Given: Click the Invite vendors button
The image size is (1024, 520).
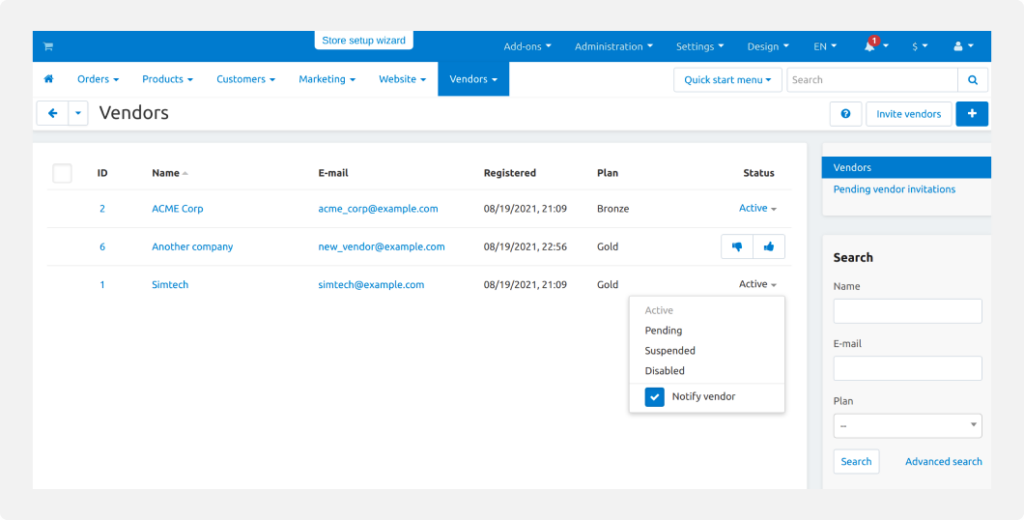Looking at the screenshot, I should pyautogui.click(x=908, y=114).
